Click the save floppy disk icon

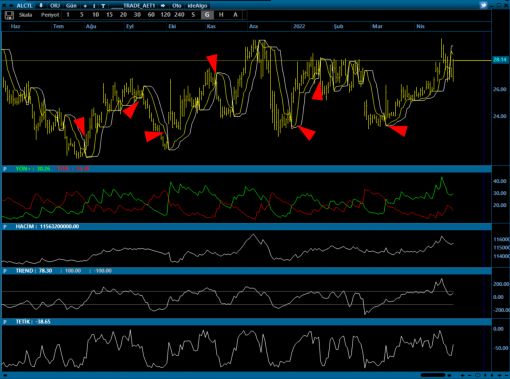pos(9,15)
